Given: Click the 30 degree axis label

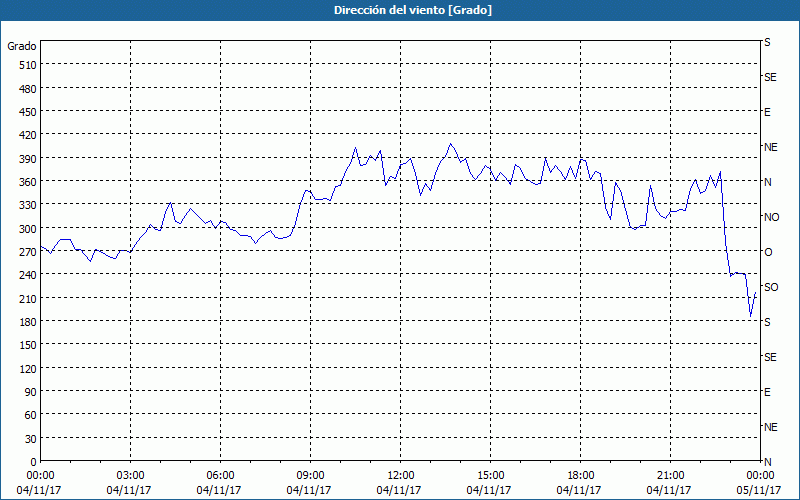Looking at the screenshot, I should [32, 439].
